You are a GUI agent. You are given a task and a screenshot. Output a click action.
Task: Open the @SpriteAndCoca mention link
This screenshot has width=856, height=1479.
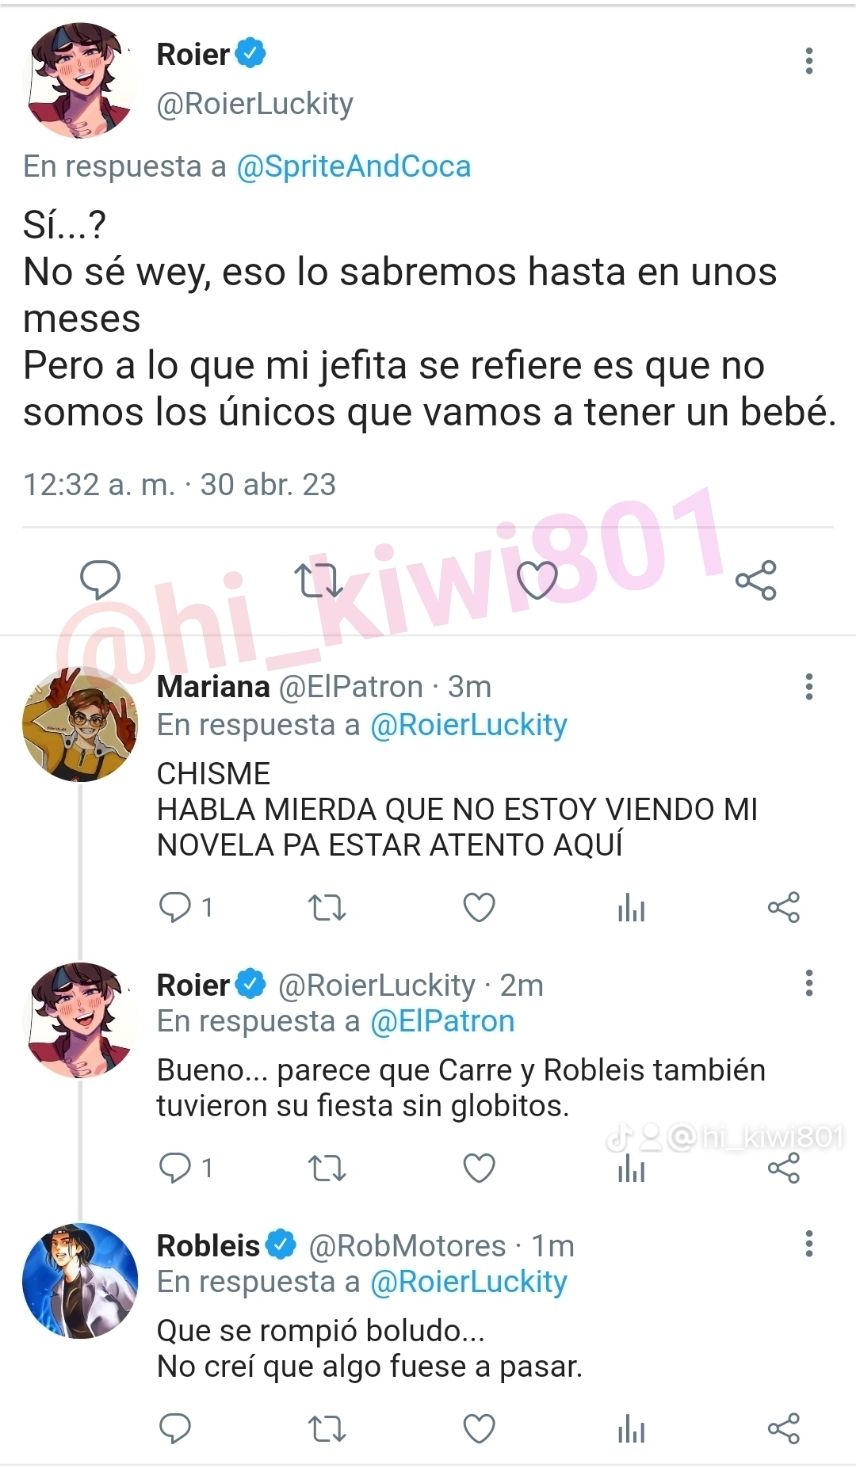click(353, 166)
